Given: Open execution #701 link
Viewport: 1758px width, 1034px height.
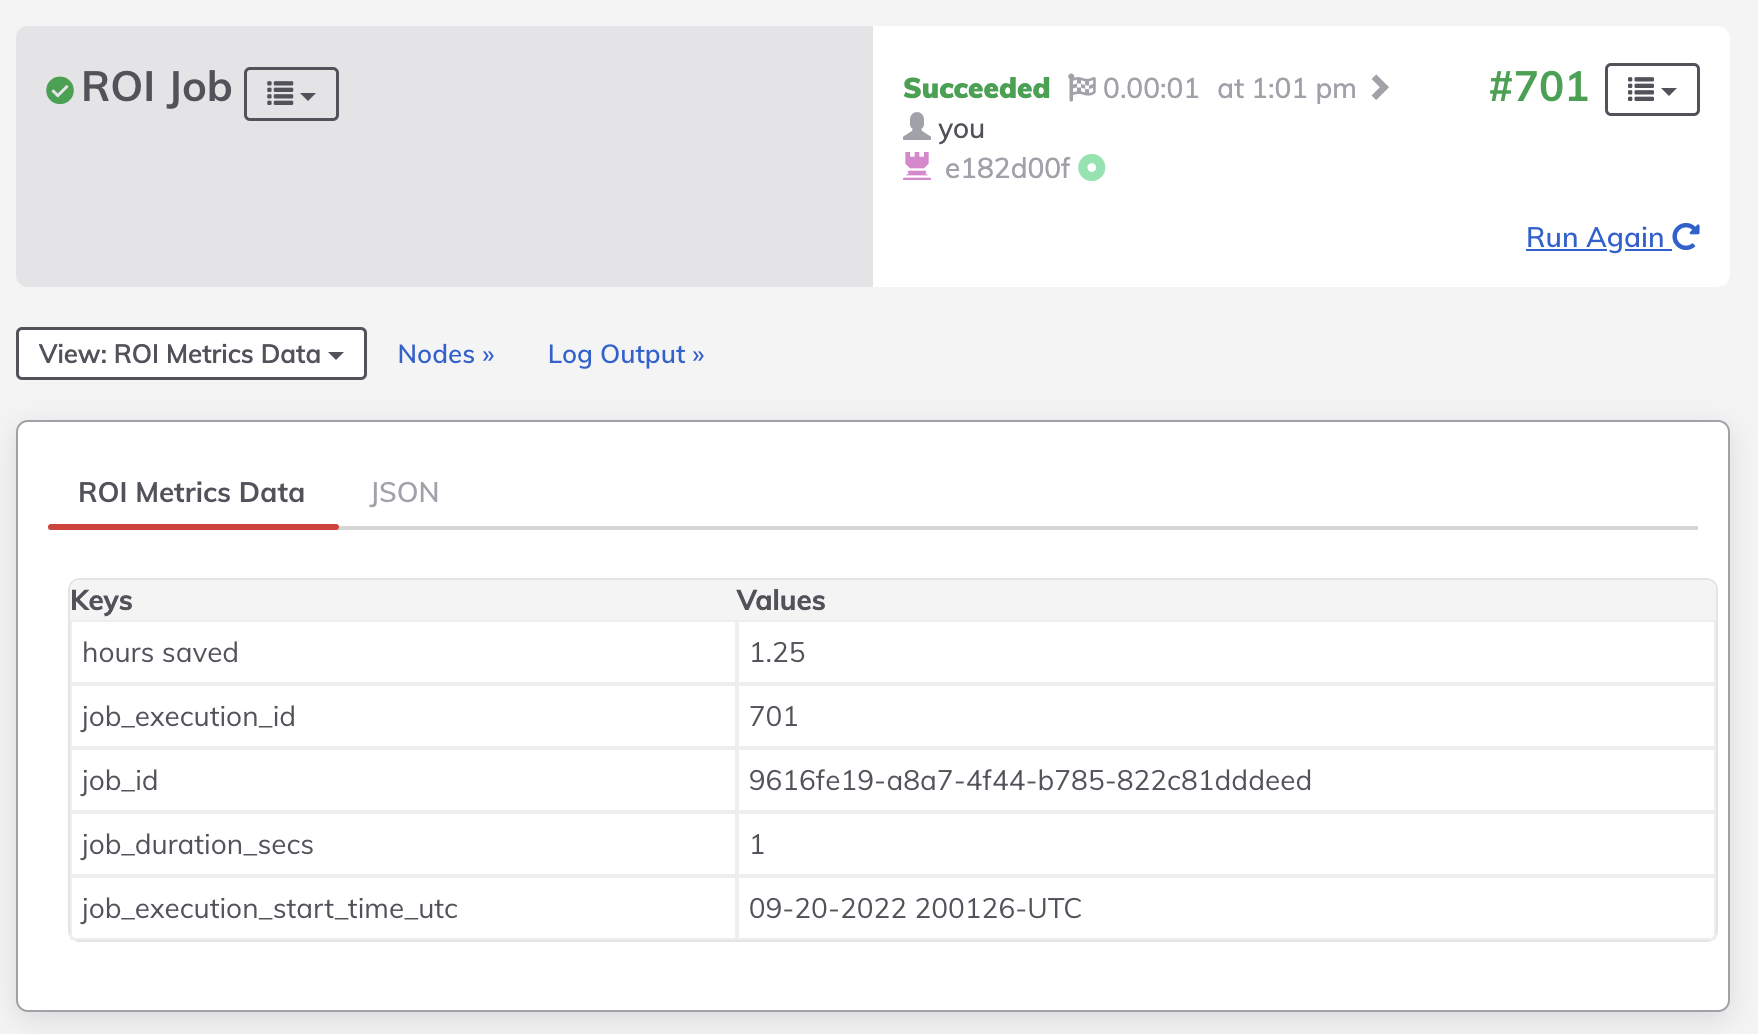Looking at the screenshot, I should 1538,88.
